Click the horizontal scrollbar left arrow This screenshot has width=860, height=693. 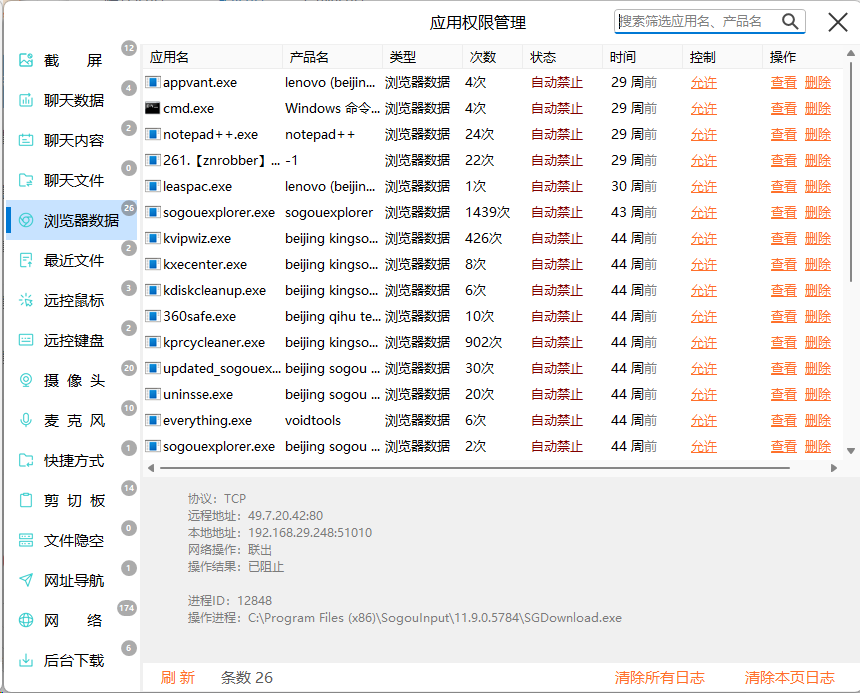[x=151, y=468]
